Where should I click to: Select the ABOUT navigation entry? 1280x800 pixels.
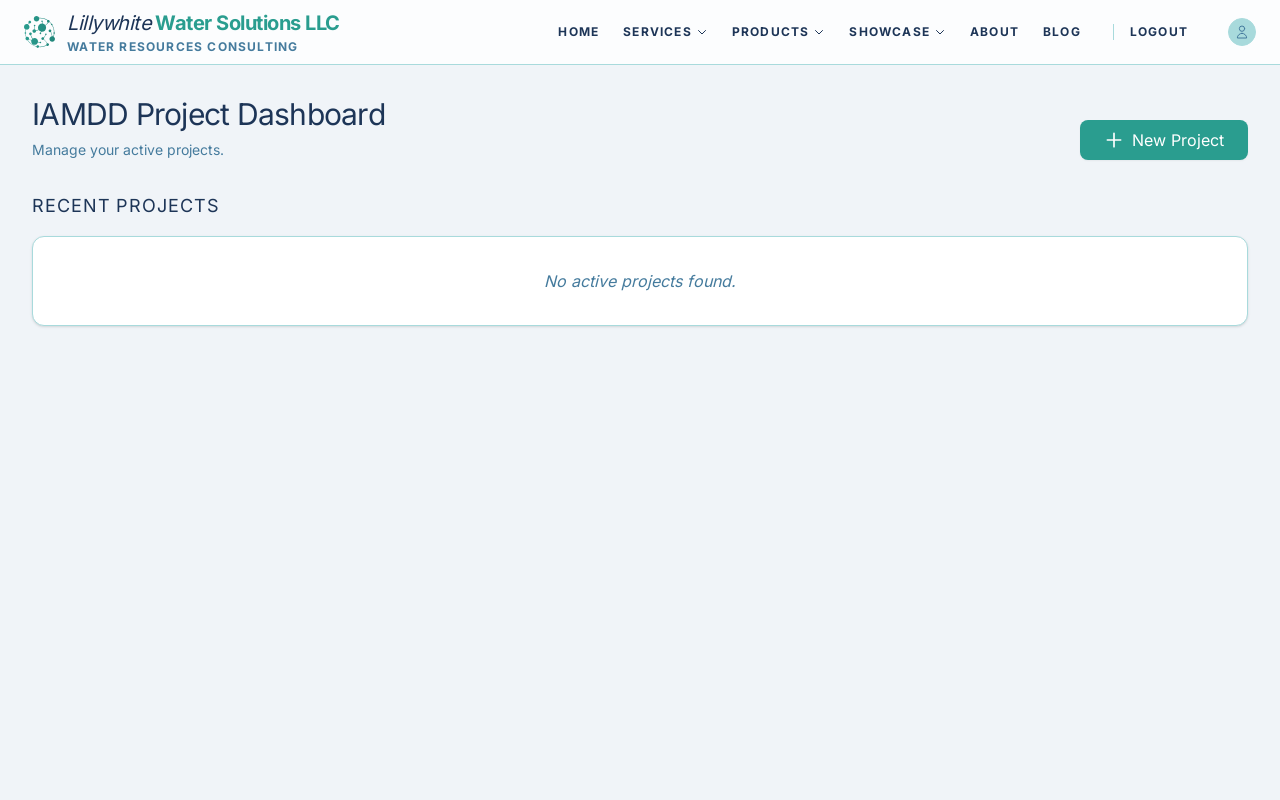coord(994,30)
